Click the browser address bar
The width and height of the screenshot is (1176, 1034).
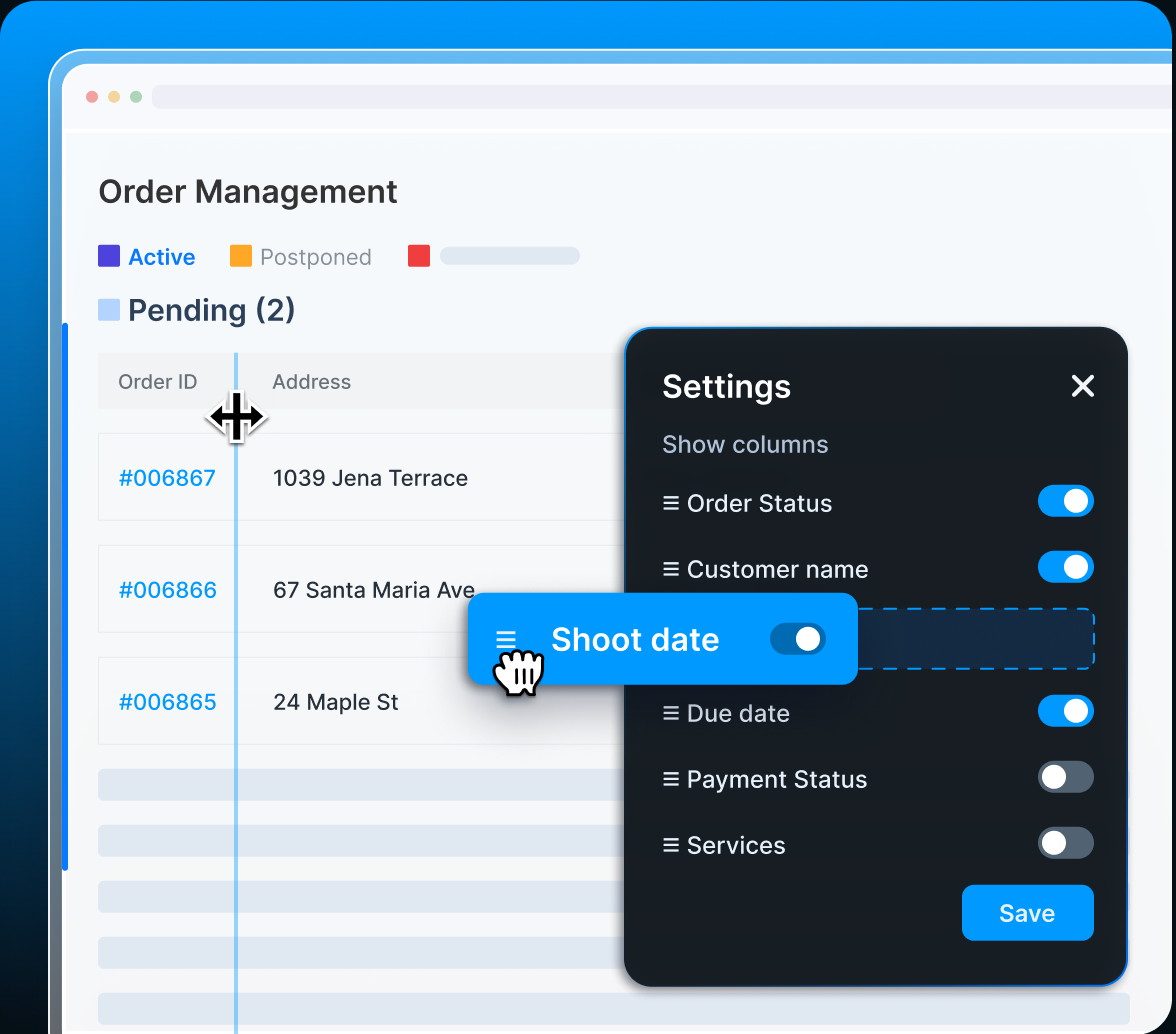(663, 97)
